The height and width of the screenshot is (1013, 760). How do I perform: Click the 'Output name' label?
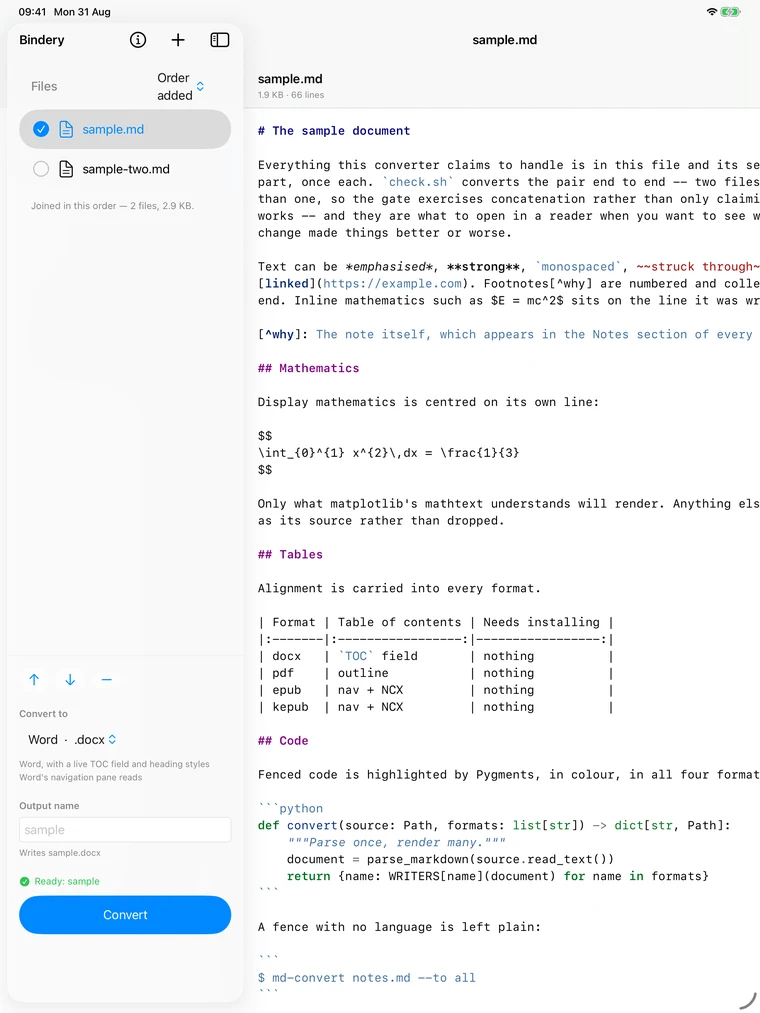point(49,806)
